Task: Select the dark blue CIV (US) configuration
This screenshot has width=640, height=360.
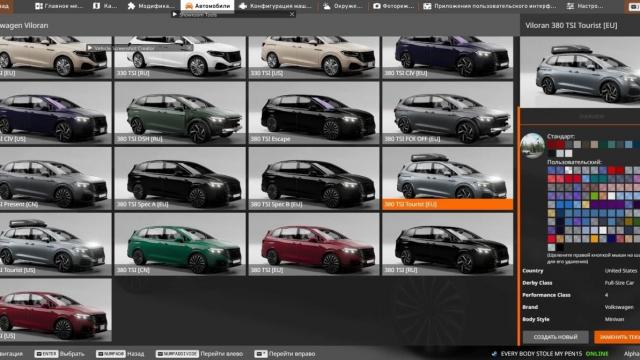Action: (56, 113)
